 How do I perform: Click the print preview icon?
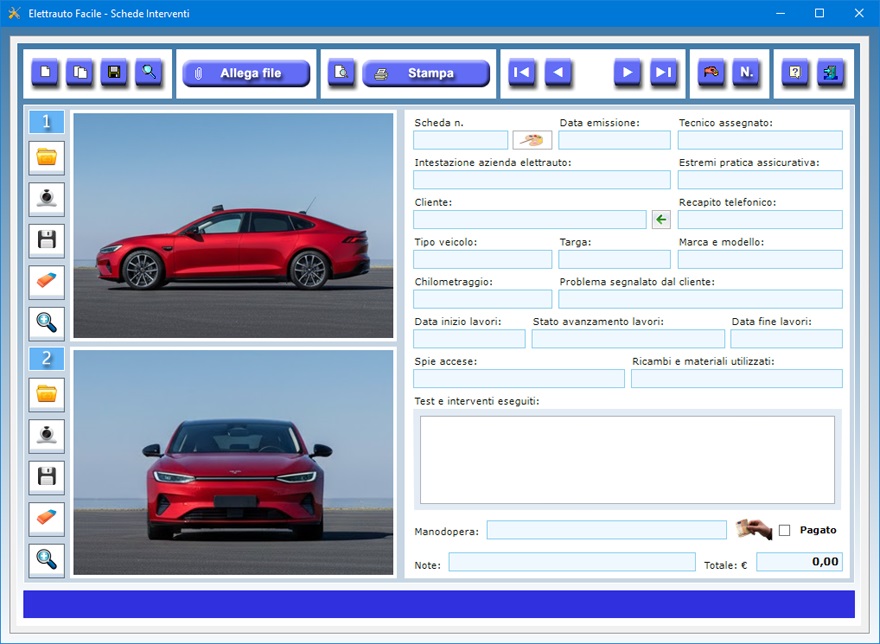[342, 73]
